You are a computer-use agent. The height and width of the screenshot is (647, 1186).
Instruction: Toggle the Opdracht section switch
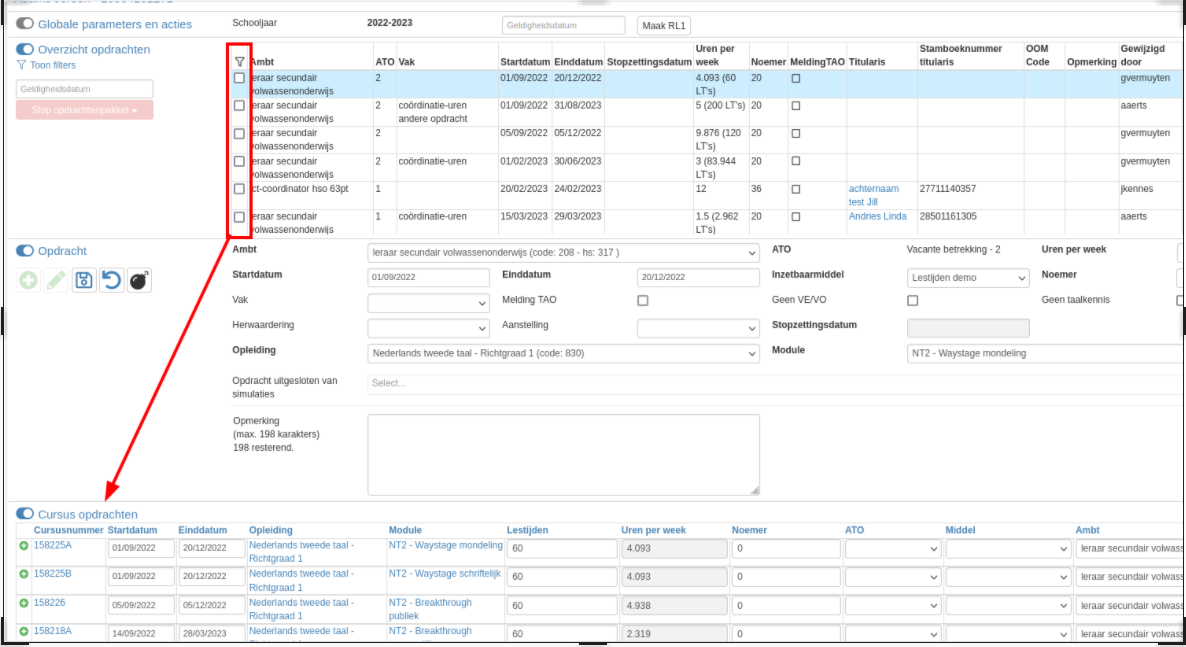tap(25, 250)
